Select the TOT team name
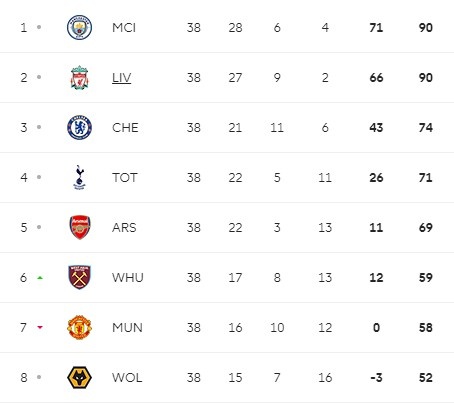454x403 pixels. coord(125,178)
